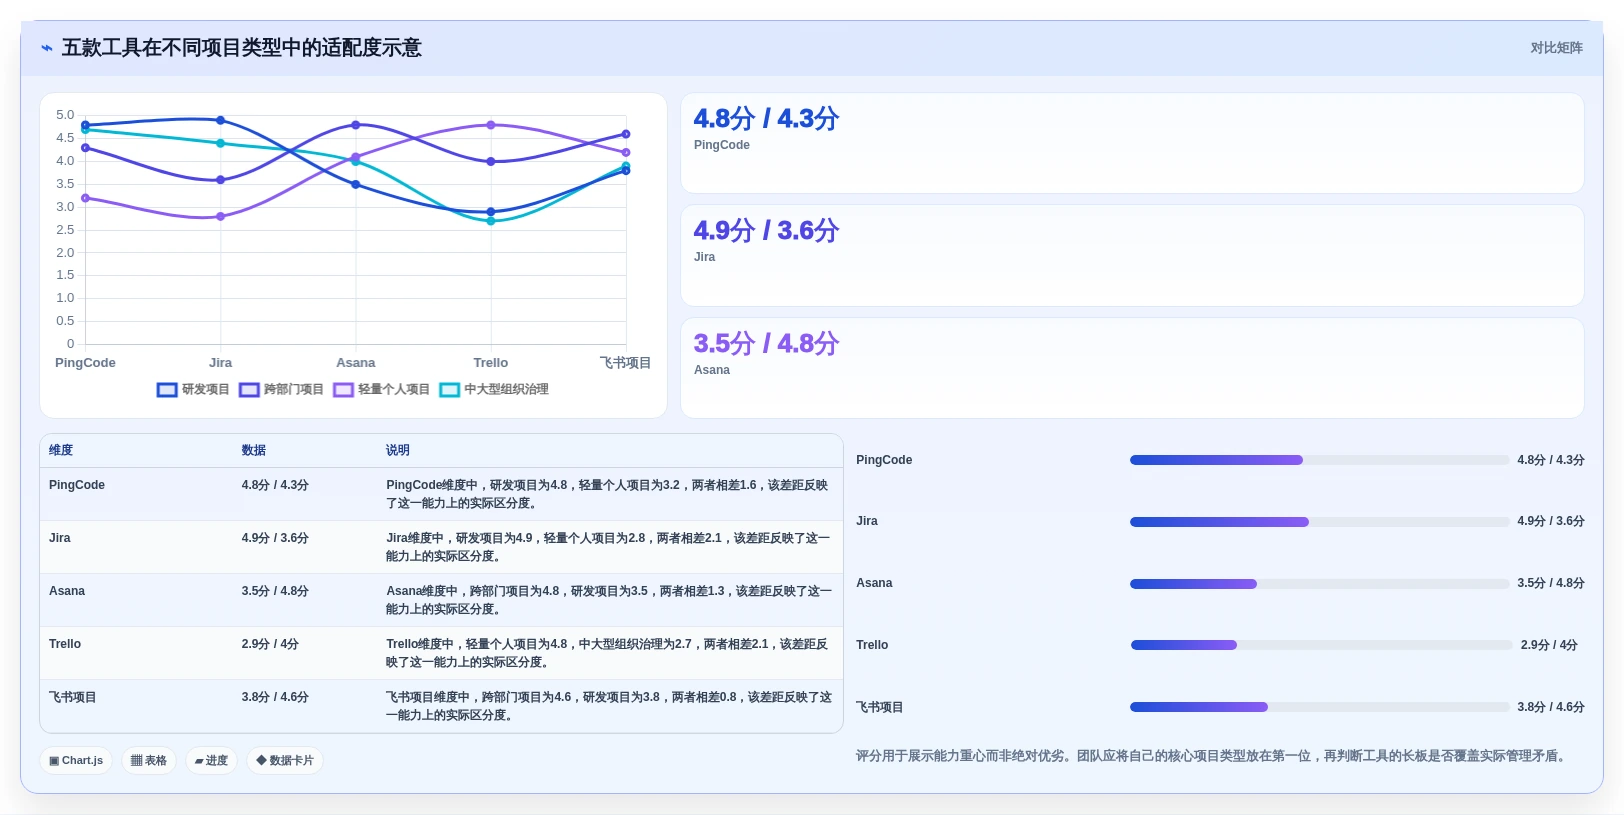
Task: Click the 飞书项目 x-axis label on the chart
Action: 625,363
